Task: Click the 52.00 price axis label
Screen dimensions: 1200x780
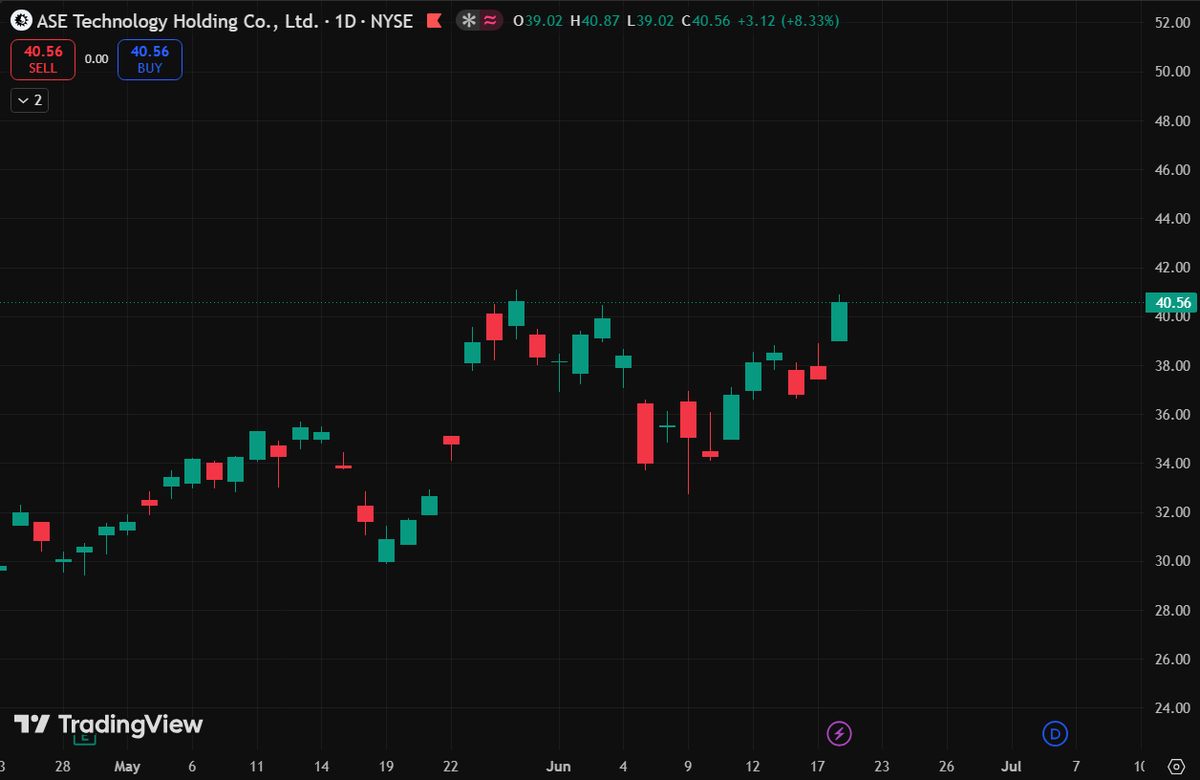Action: (x=1171, y=22)
